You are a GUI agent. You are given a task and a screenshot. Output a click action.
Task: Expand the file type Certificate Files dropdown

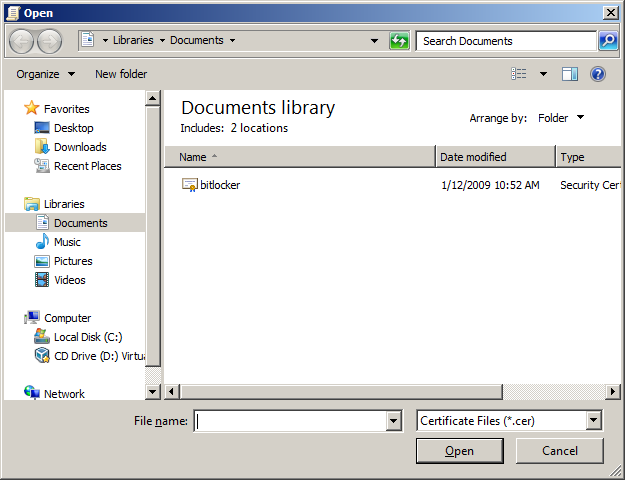594,421
